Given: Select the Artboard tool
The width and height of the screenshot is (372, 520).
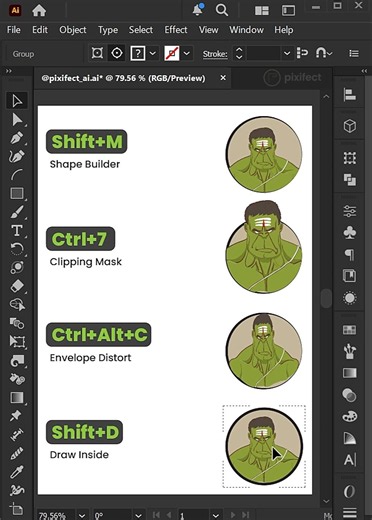Looking at the screenshot, I should [17, 509].
